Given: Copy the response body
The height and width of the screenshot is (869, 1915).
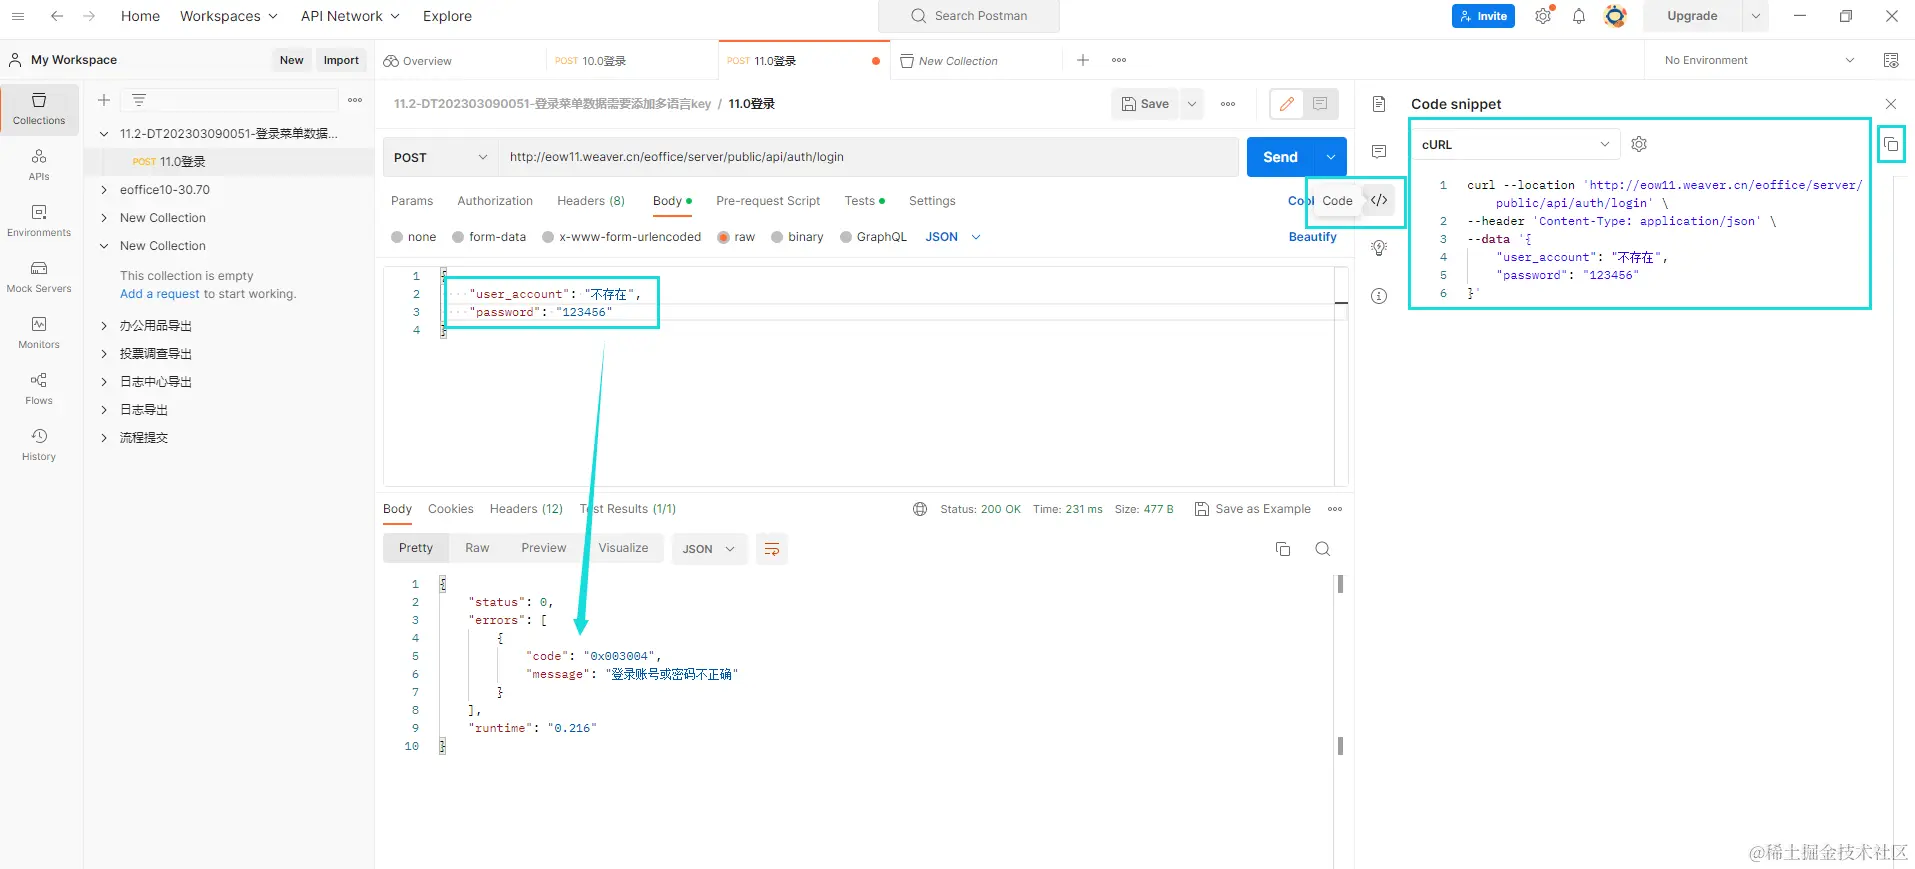Looking at the screenshot, I should tap(1283, 549).
